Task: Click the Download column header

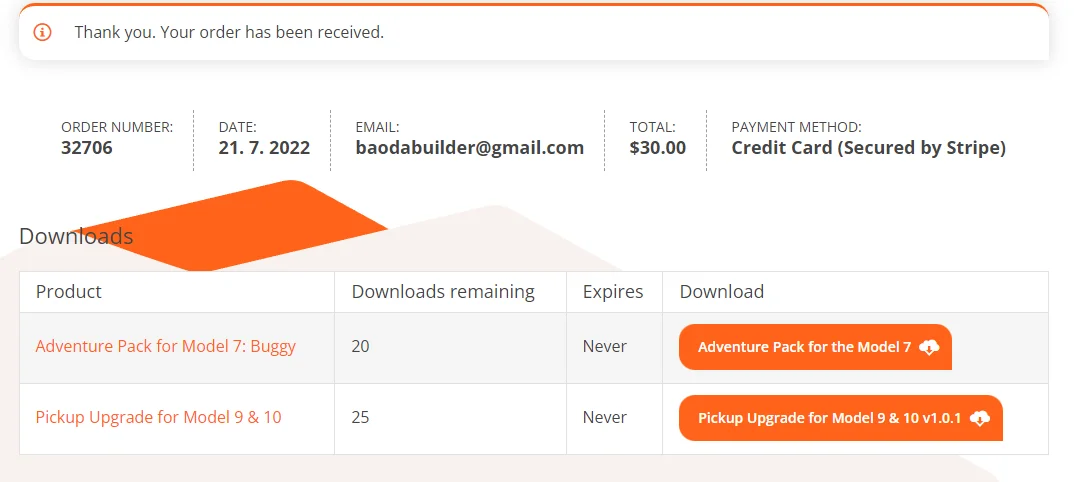Action: click(721, 292)
